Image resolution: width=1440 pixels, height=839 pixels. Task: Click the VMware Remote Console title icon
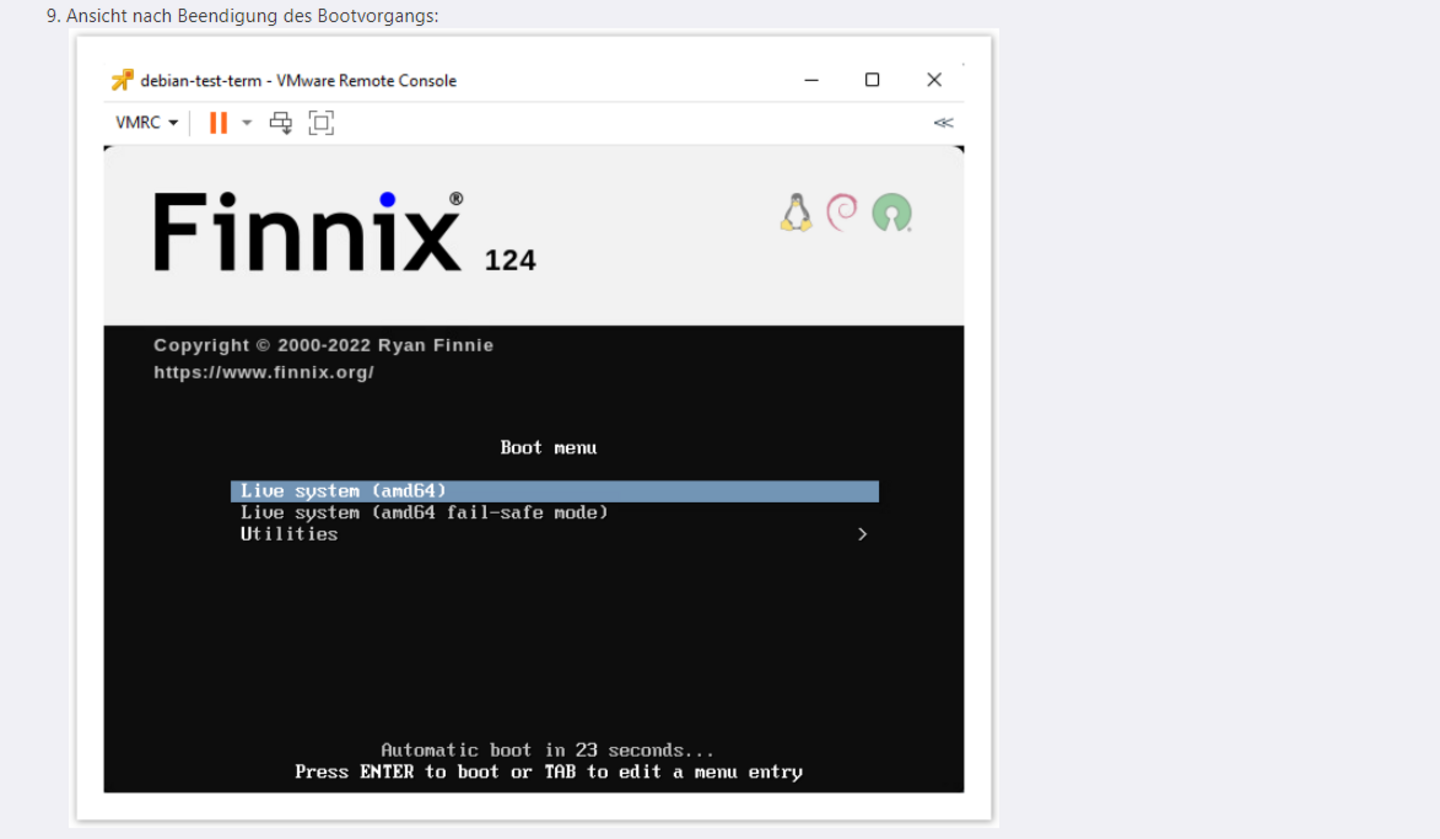coord(122,80)
